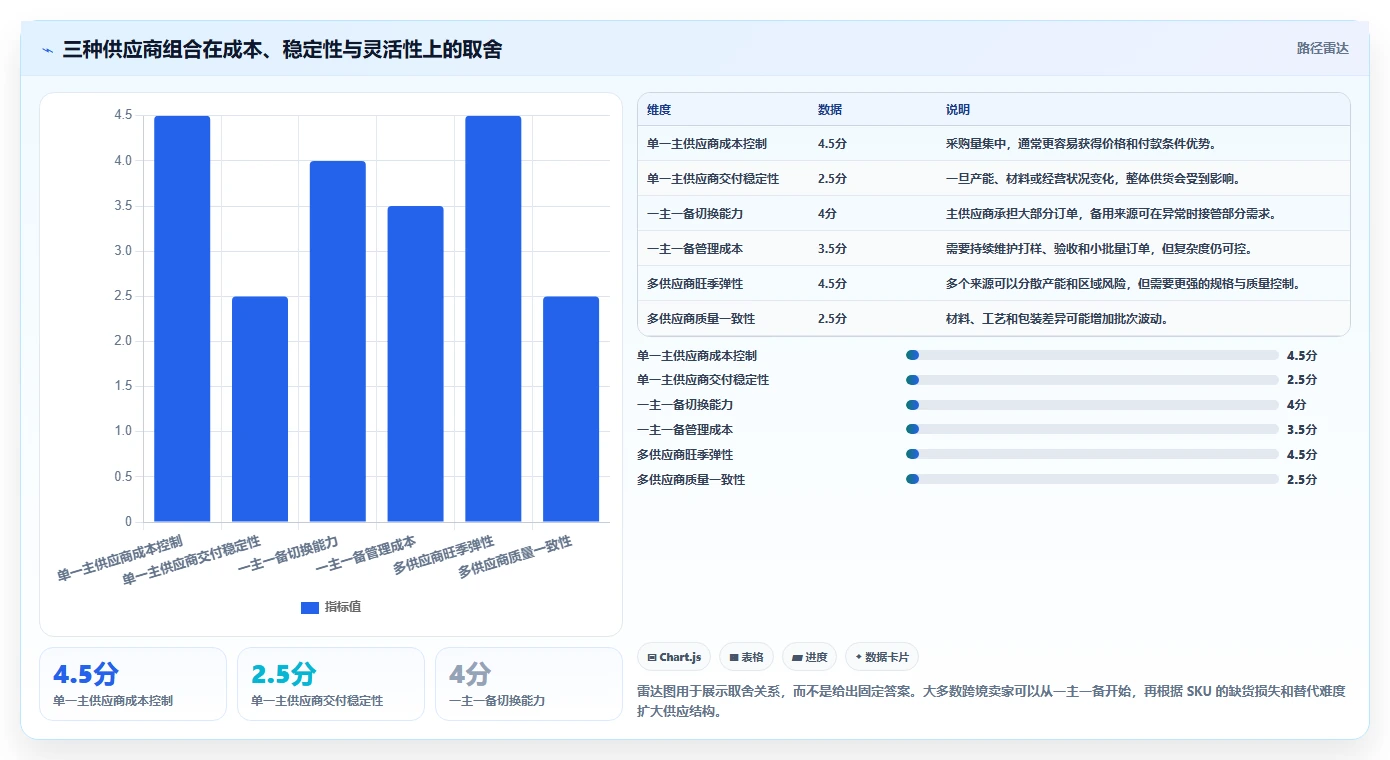Click the 多供应商旺季弹性 progress bar

[1092, 455]
